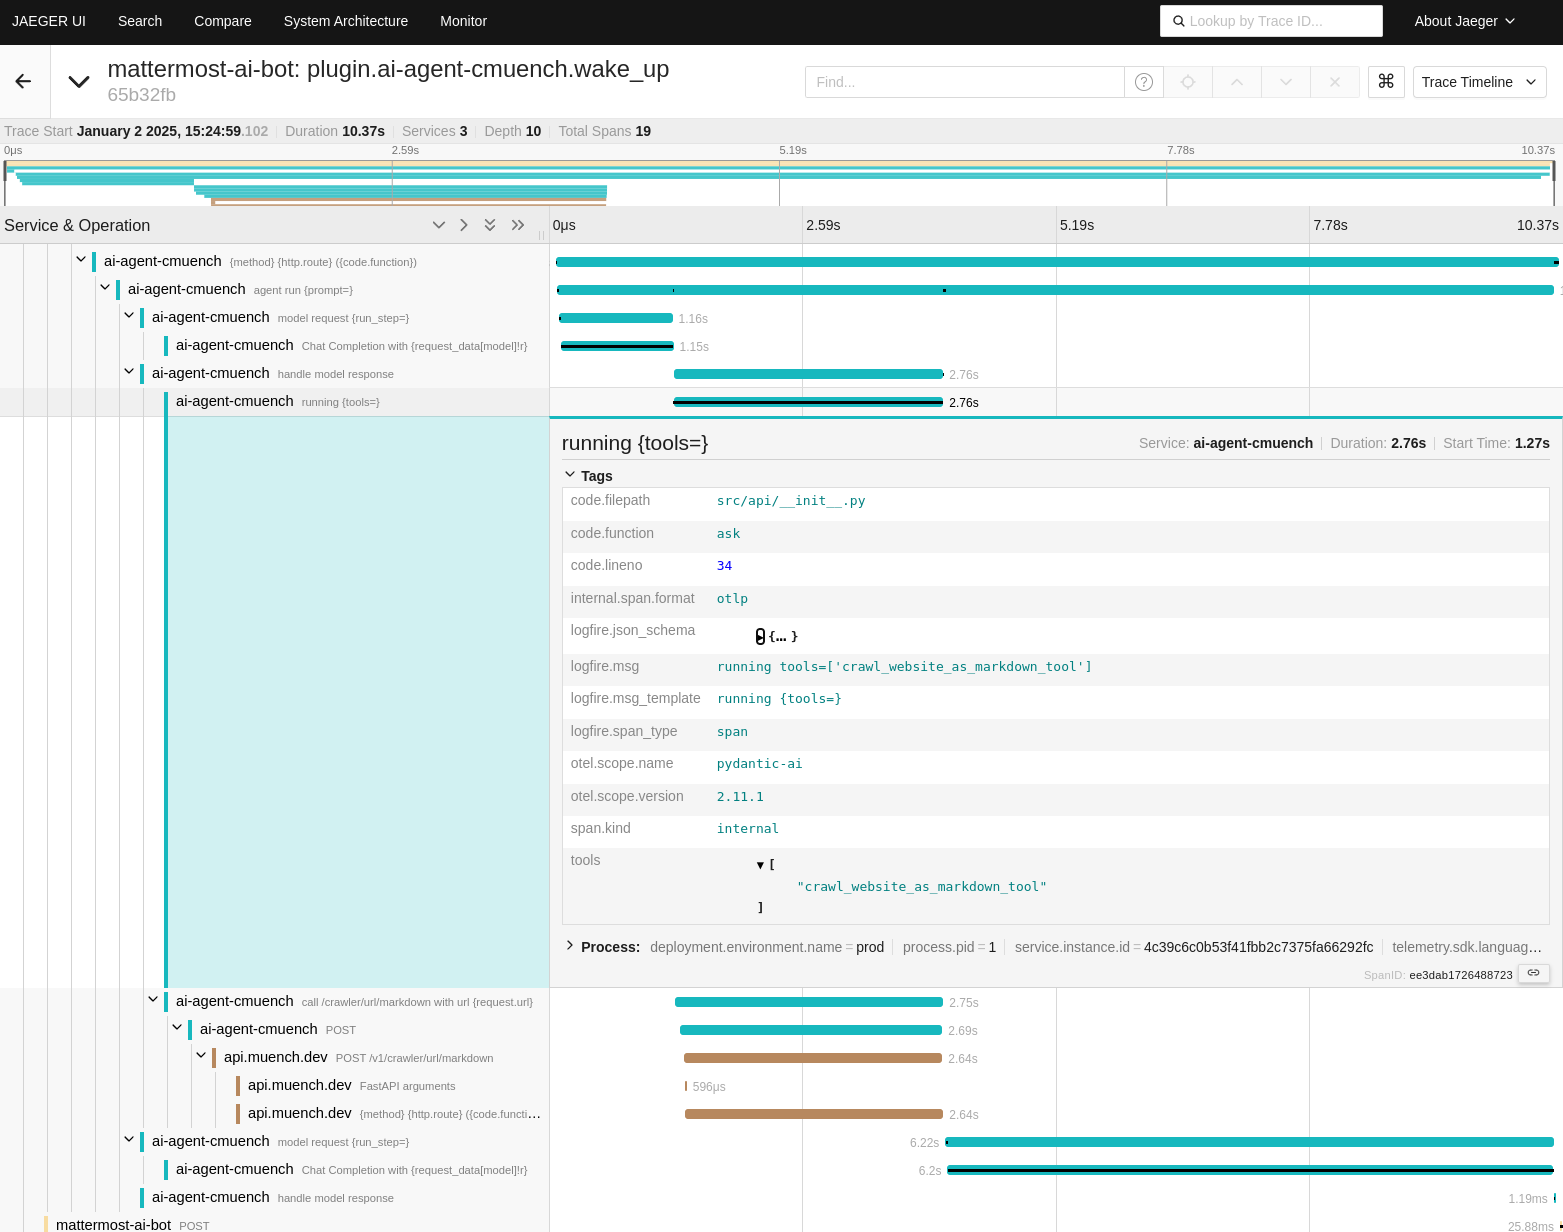The width and height of the screenshot is (1563, 1232).
Task: Jump to previous search result arrow
Action: [1237, 82]
